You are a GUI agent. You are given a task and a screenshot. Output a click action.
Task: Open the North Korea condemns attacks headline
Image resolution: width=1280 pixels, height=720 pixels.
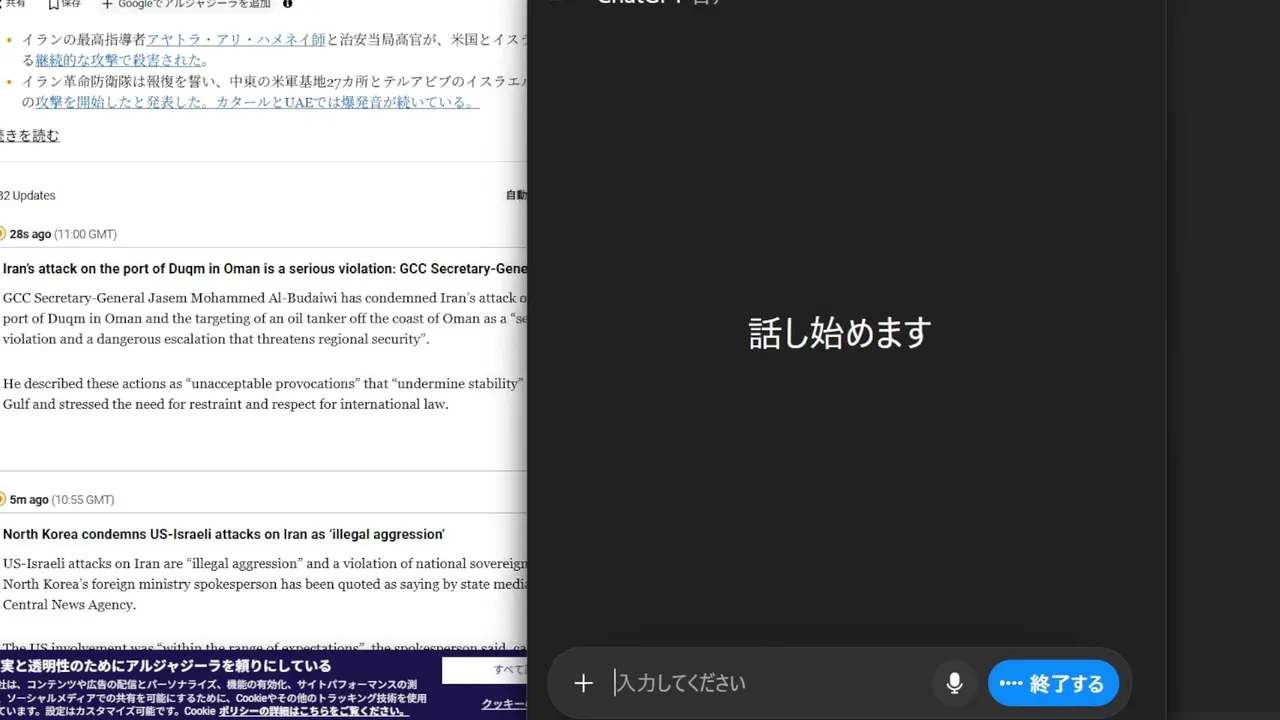point(223,534)
